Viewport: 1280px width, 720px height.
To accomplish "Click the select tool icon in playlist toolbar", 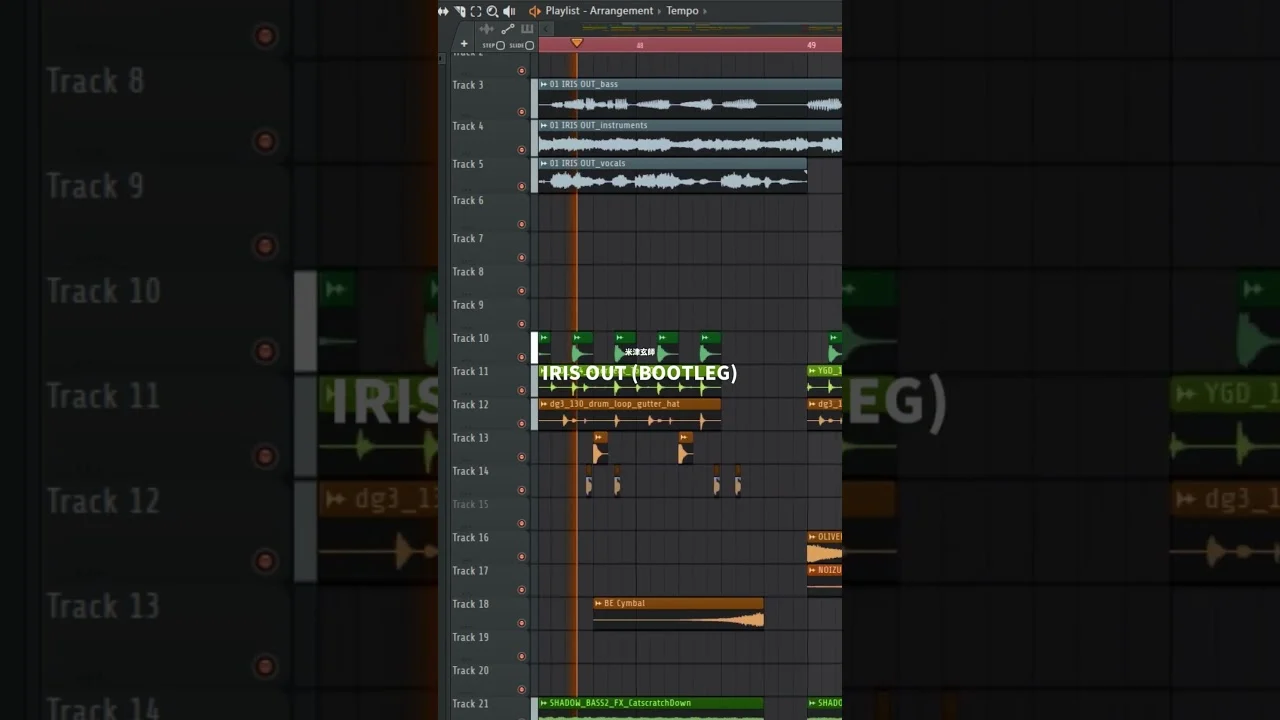I will click(x=460, y=11).
